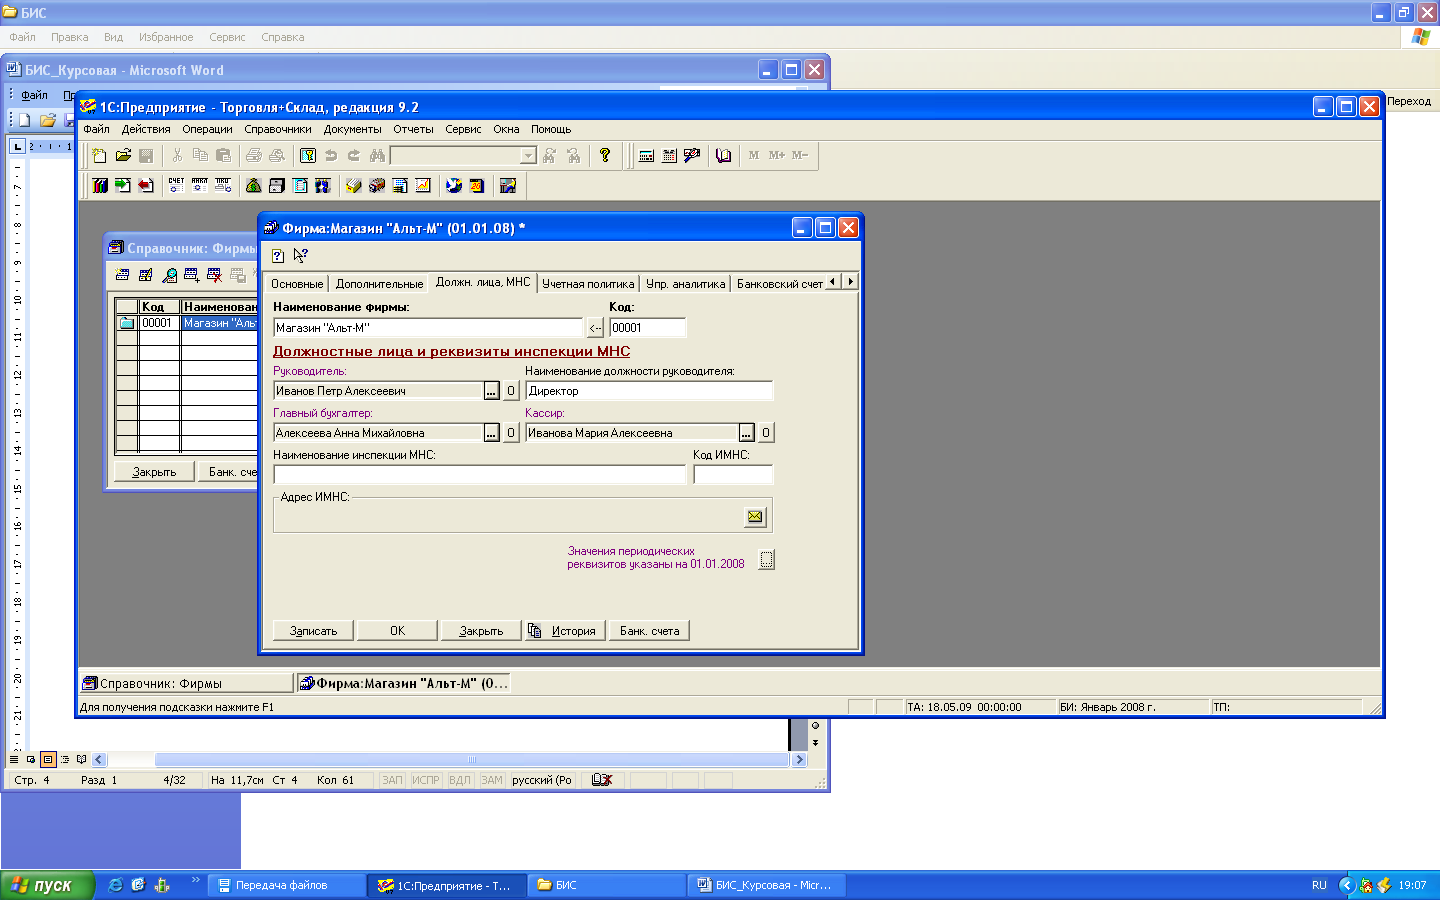
Task: Open the Документы menu in 1C
Action: click(352, 129)
